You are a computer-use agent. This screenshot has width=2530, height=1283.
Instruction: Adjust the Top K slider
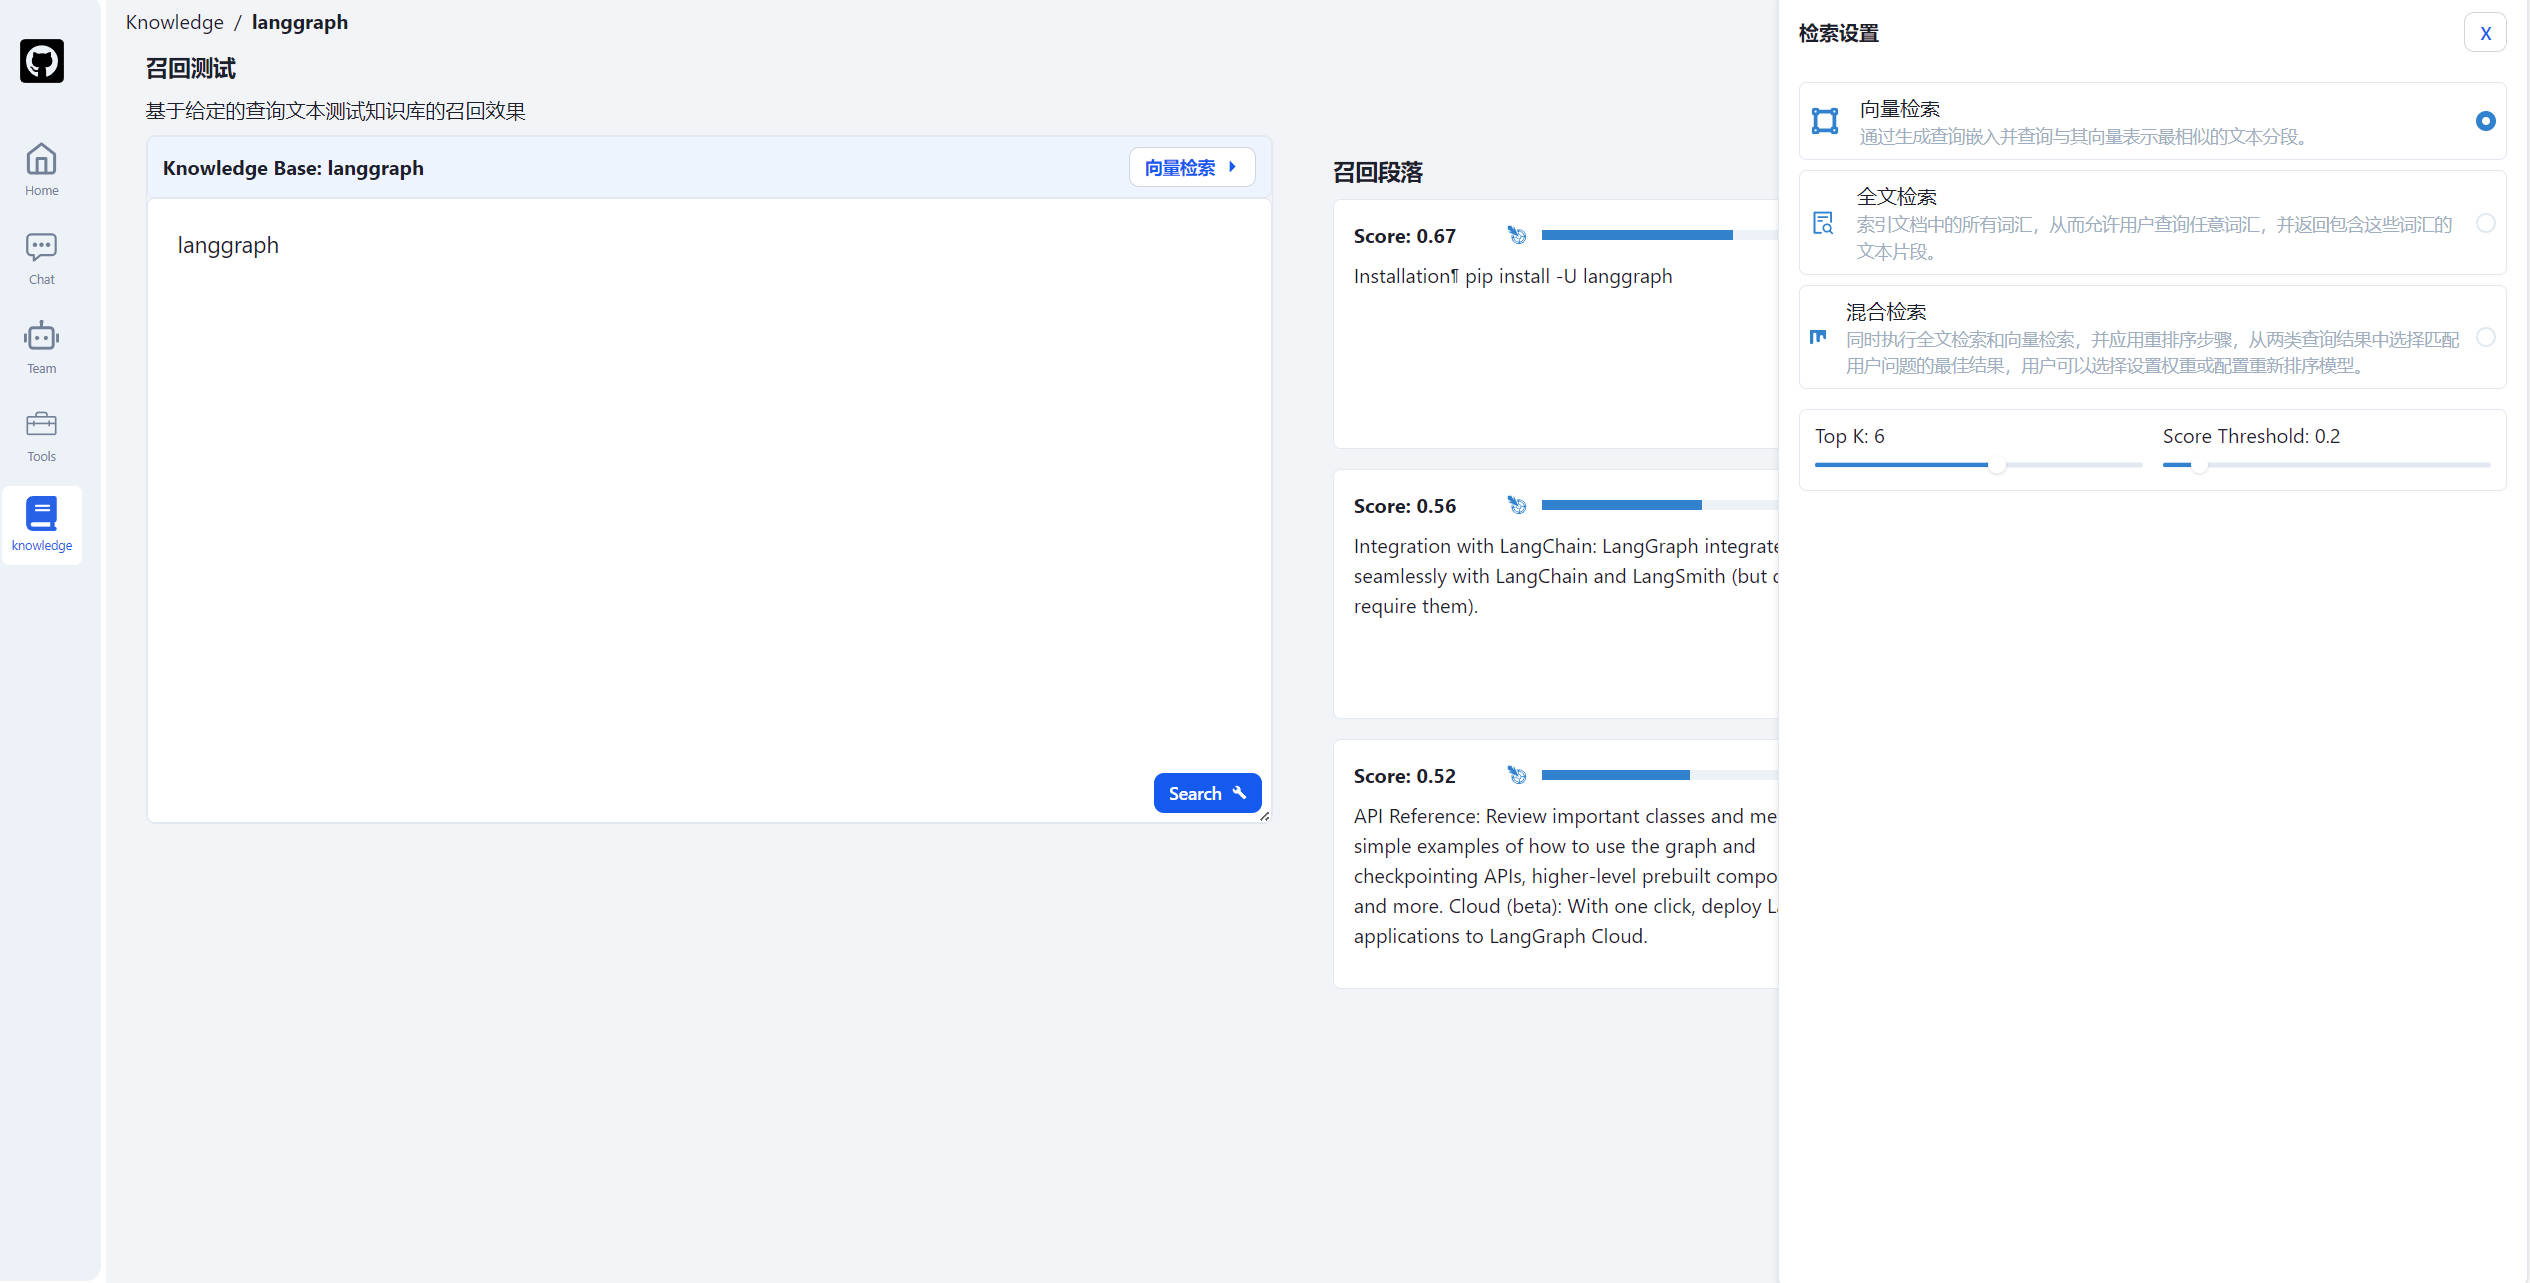point(1996,465)
